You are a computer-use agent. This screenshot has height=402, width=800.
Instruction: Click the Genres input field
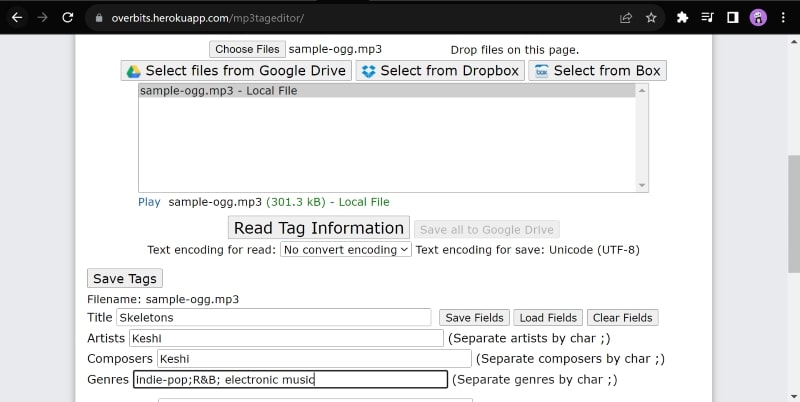tap(290, 380)
